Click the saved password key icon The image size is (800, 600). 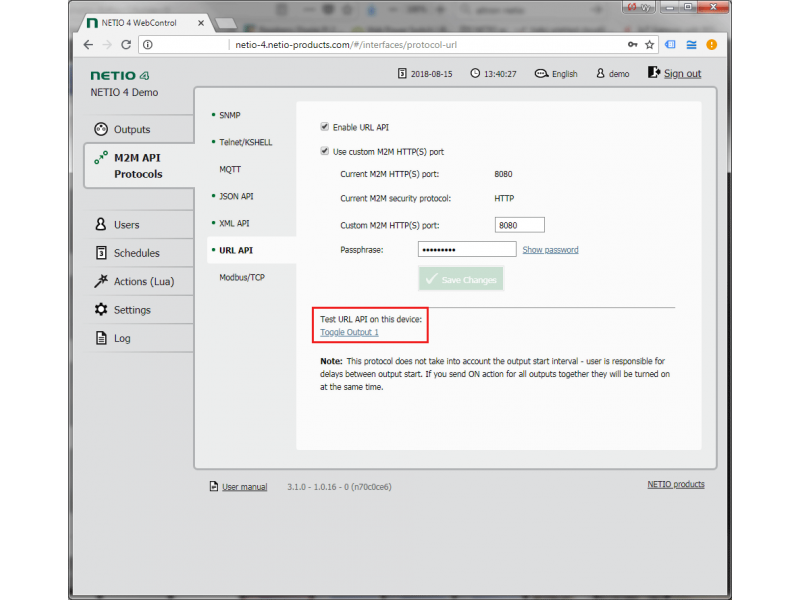633,45
